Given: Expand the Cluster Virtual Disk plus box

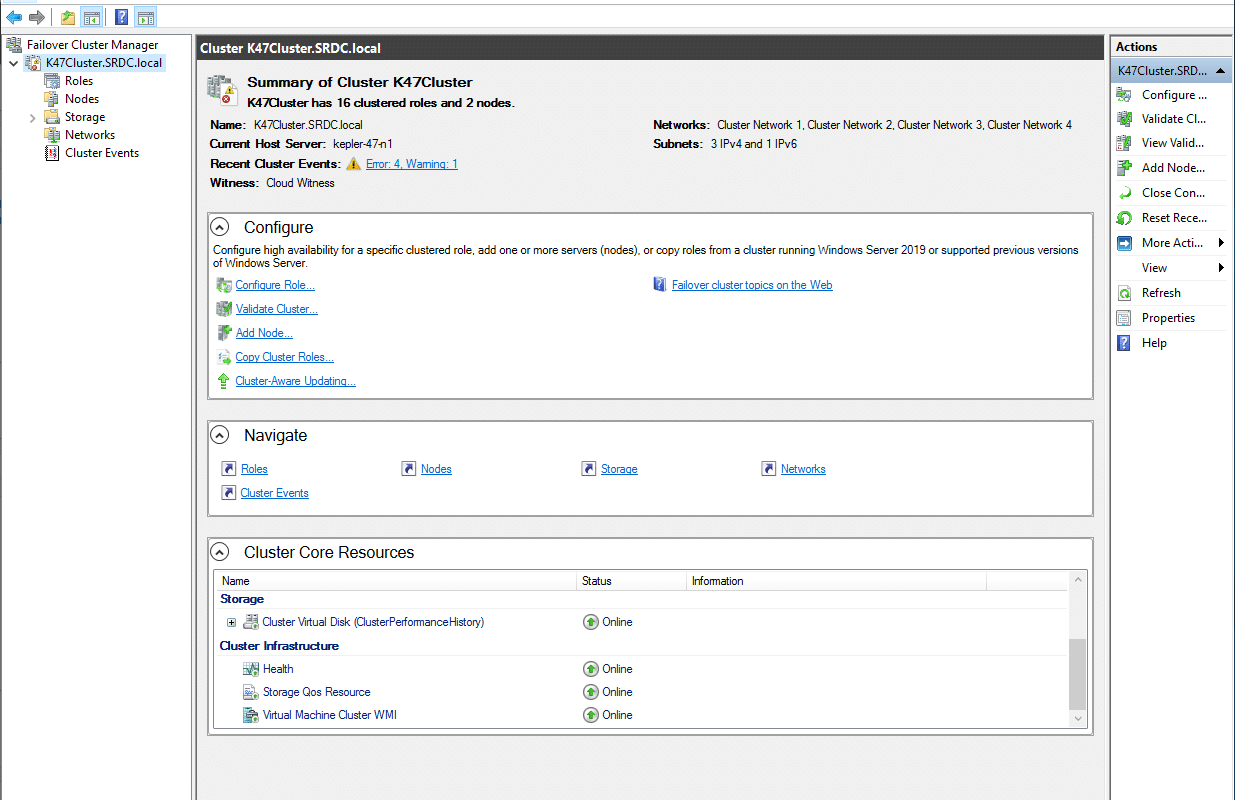Looking at the screenshot, I should 231,622.
